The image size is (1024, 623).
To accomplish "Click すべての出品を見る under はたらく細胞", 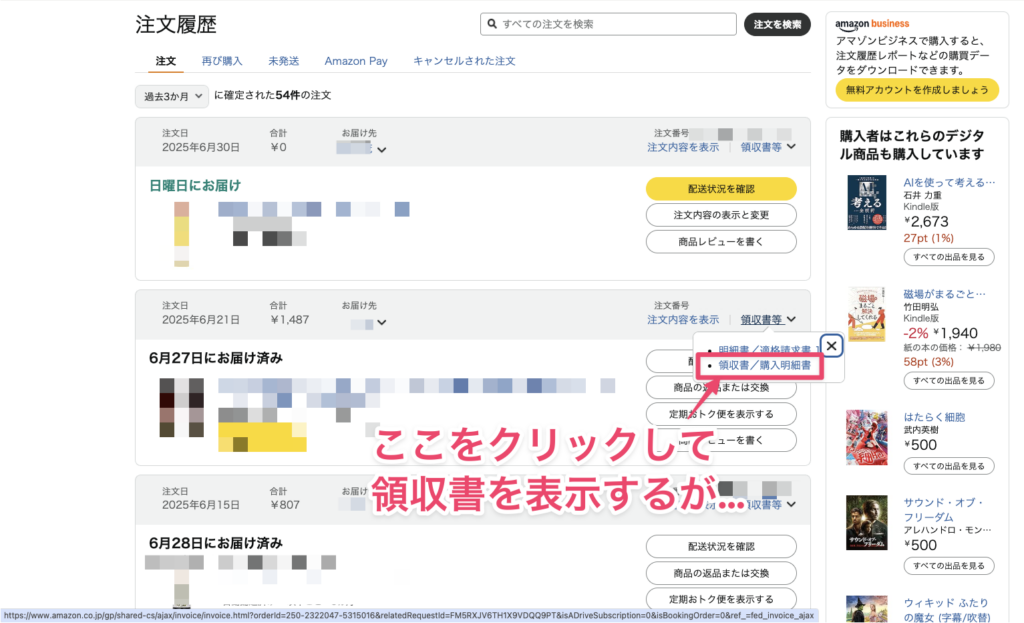I will pos(949,466).
